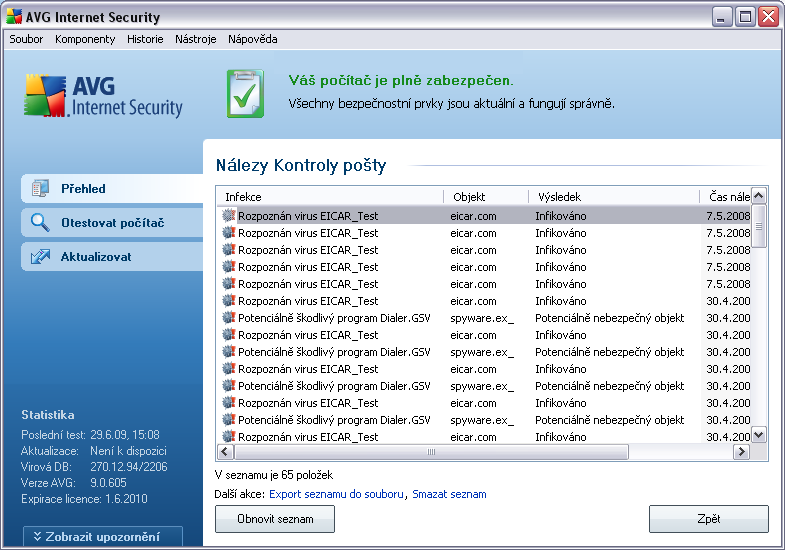The width and height of the screenshot is (785, 550).
Task: Click the infection icon of the highlighted row
Action: click(229, 216)
